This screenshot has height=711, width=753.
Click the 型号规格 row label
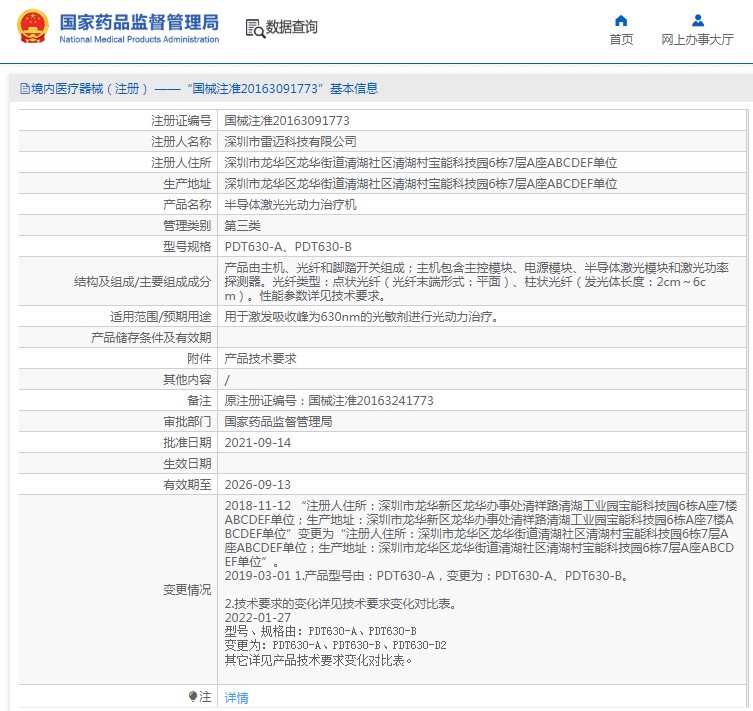(x=187, y=247)
